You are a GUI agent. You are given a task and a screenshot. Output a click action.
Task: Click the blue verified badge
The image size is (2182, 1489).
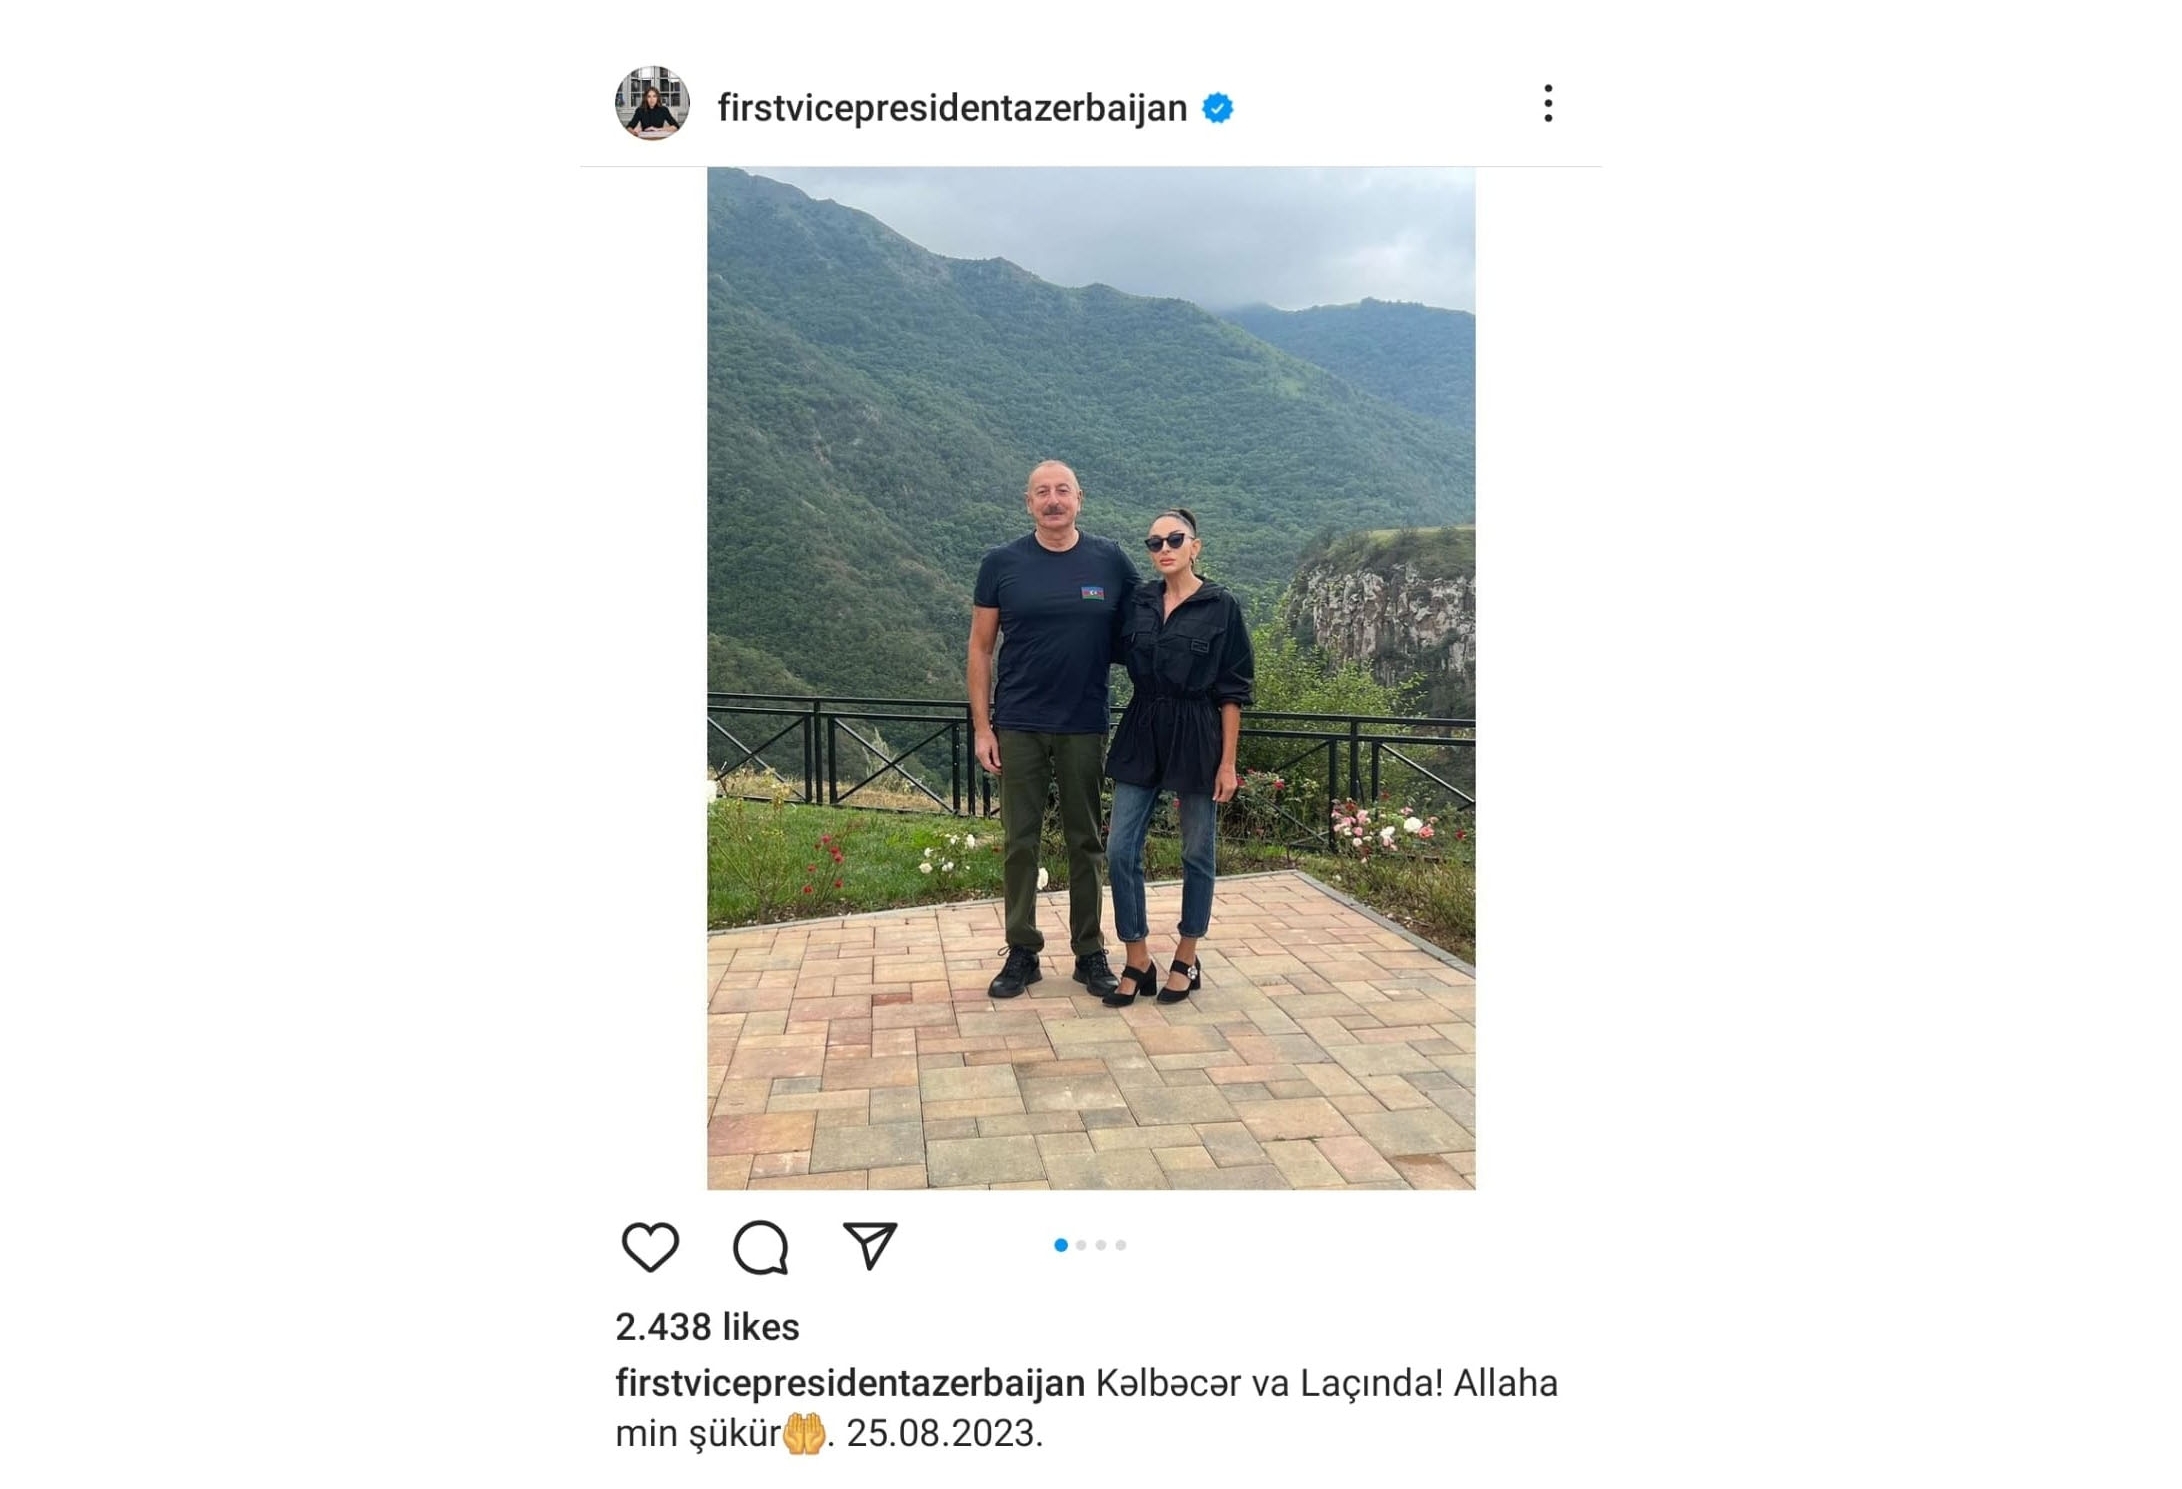[1218, 108]
